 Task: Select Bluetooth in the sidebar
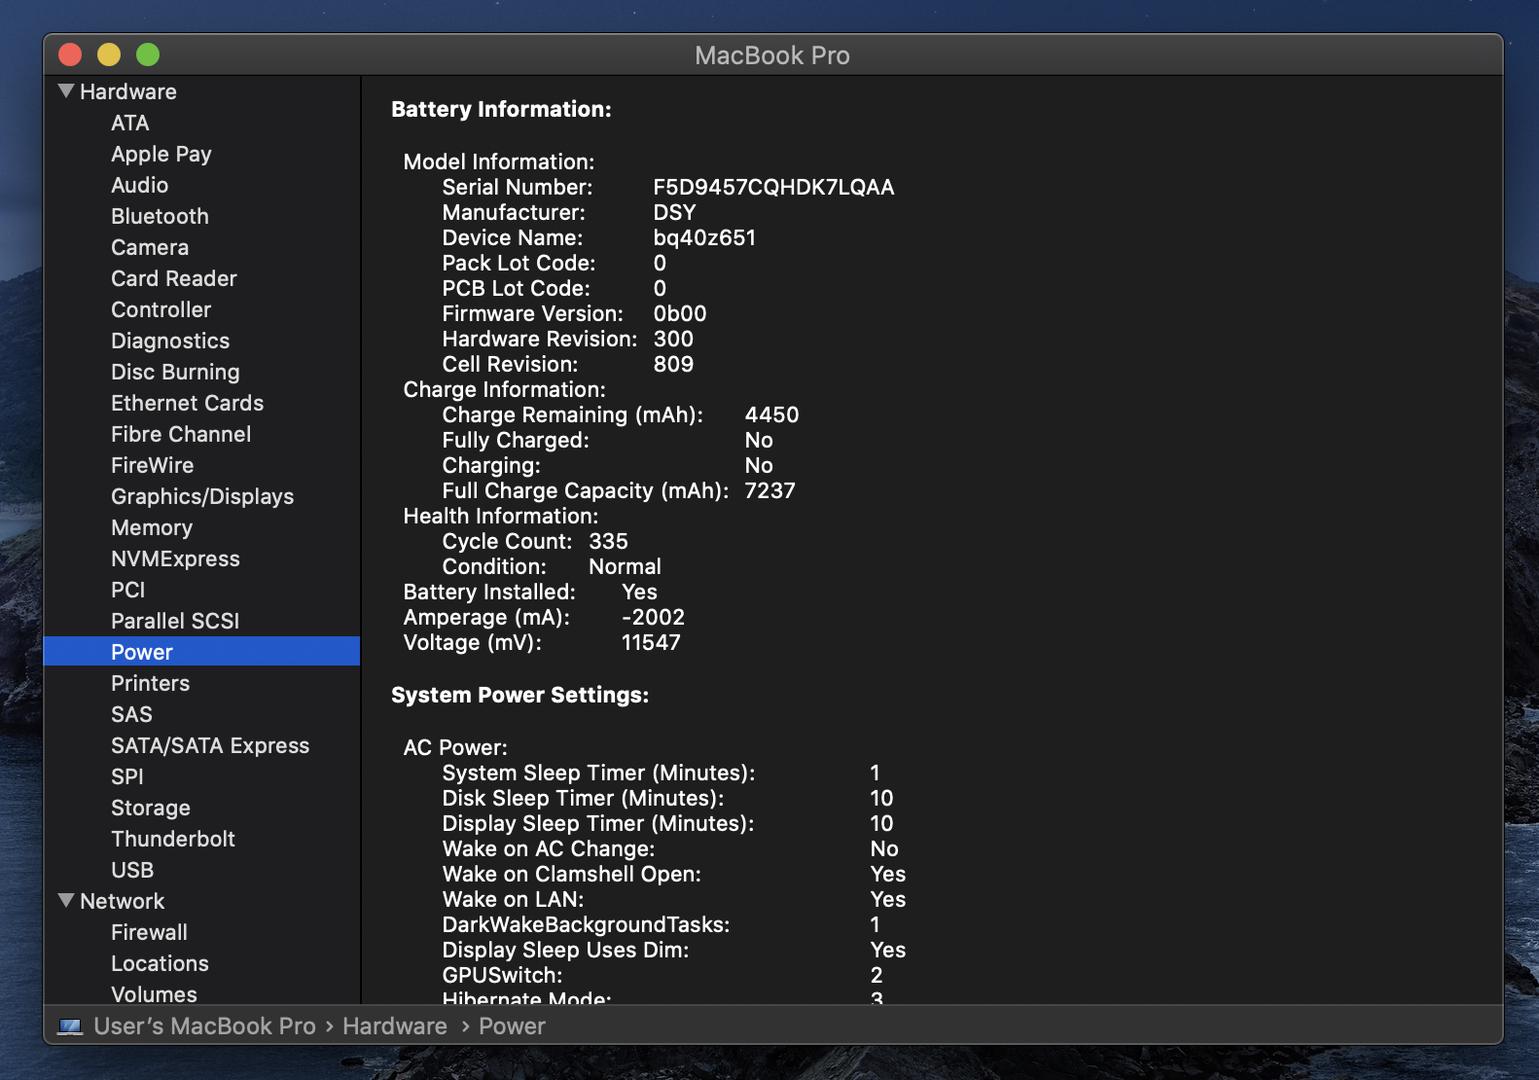point(159,216)
